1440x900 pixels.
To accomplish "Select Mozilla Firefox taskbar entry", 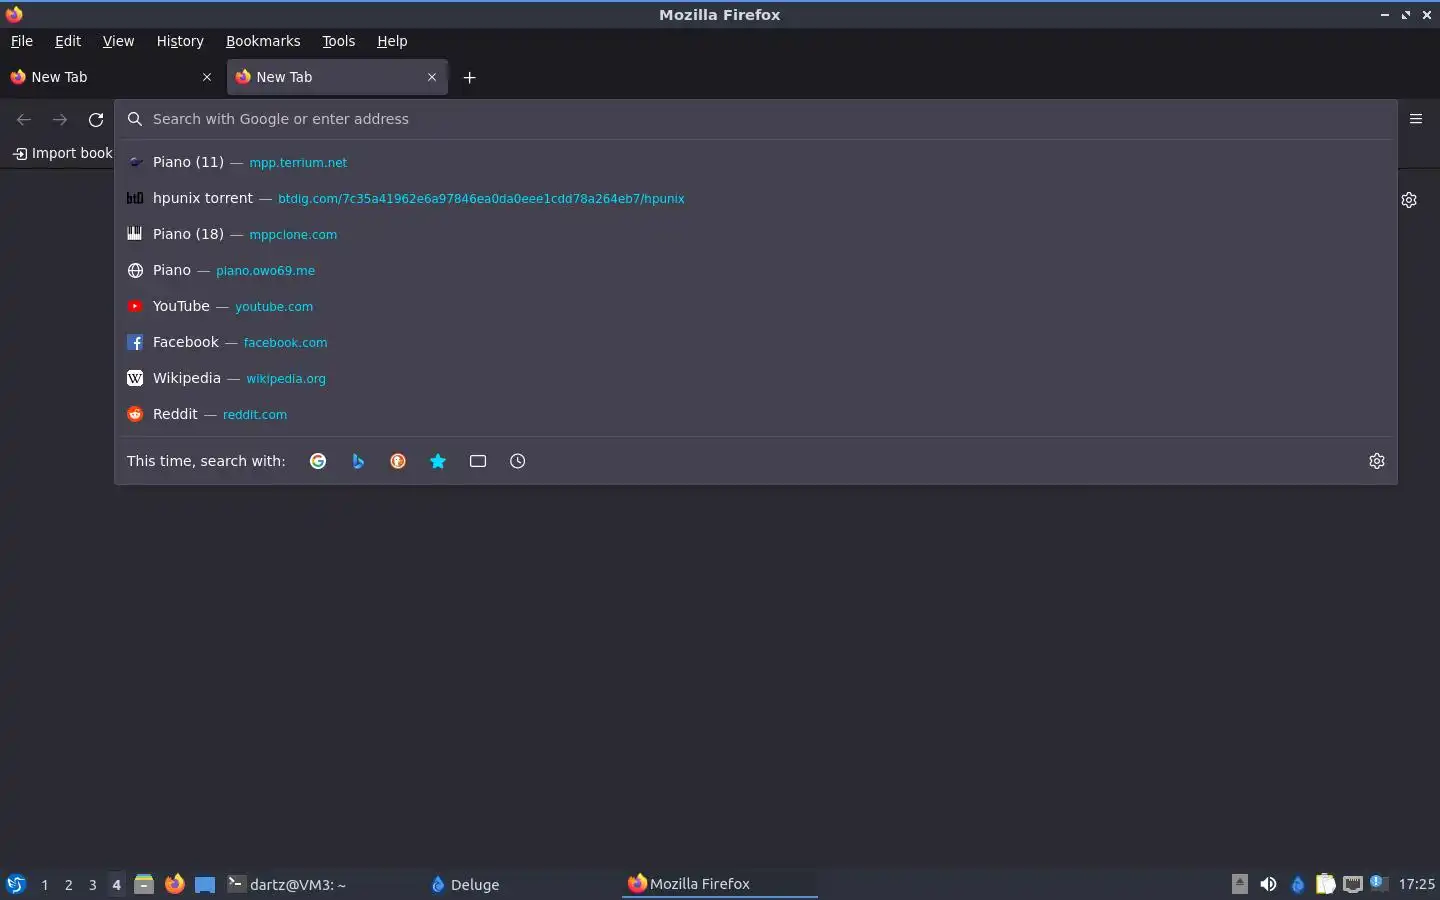I will coord(720,884).
